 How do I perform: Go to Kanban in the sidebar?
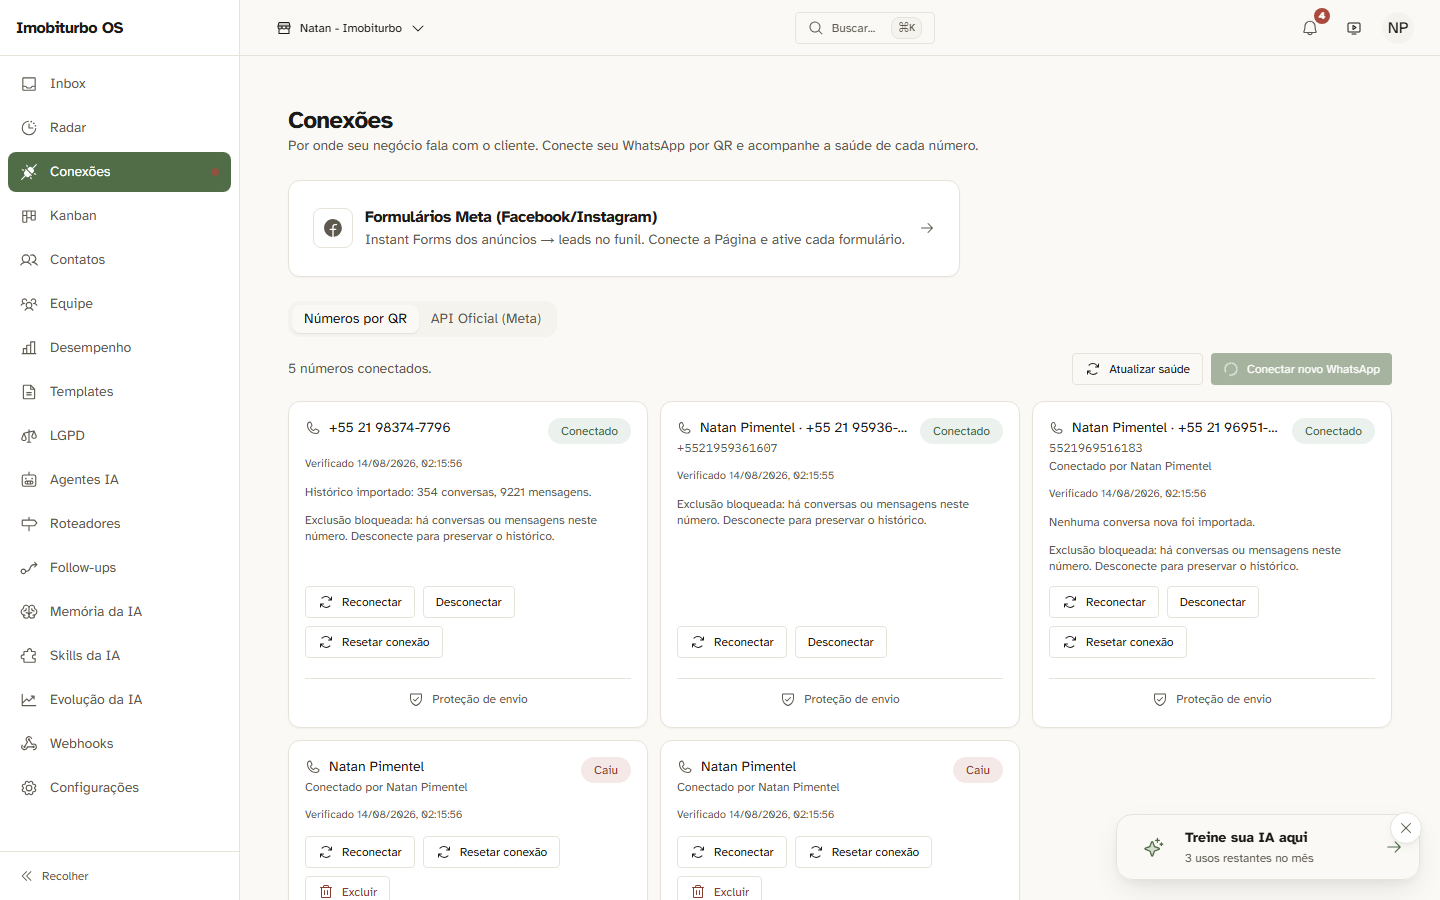(x=119, y=216)
